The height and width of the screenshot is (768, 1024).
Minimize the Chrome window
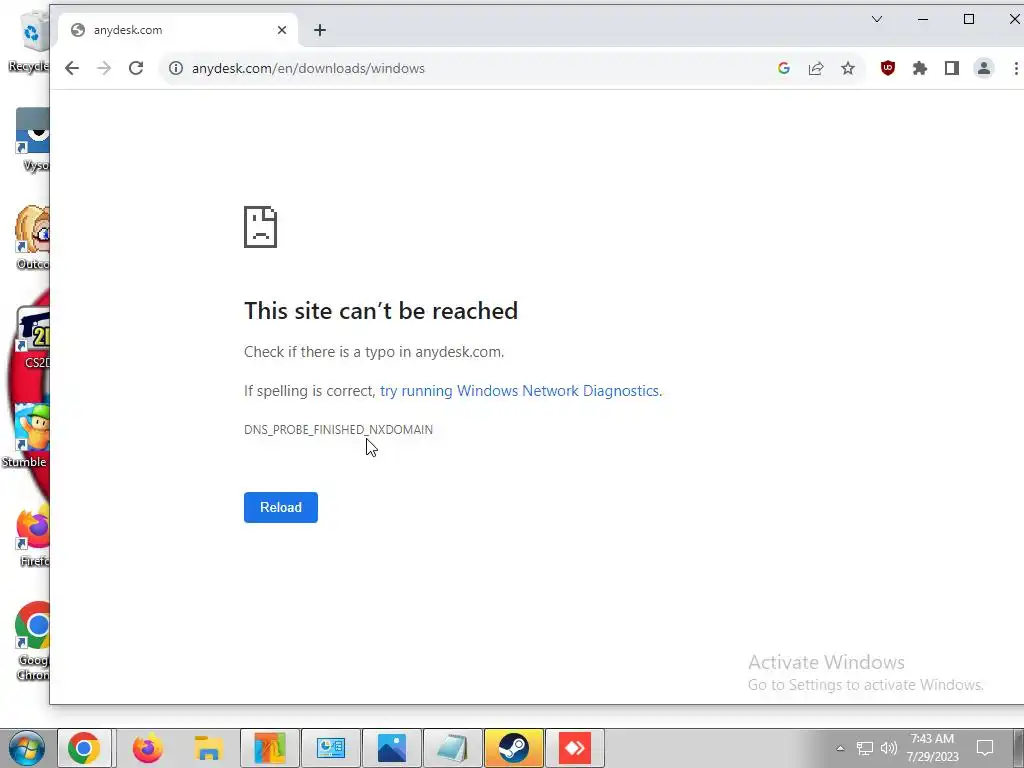tap(923, 19)
